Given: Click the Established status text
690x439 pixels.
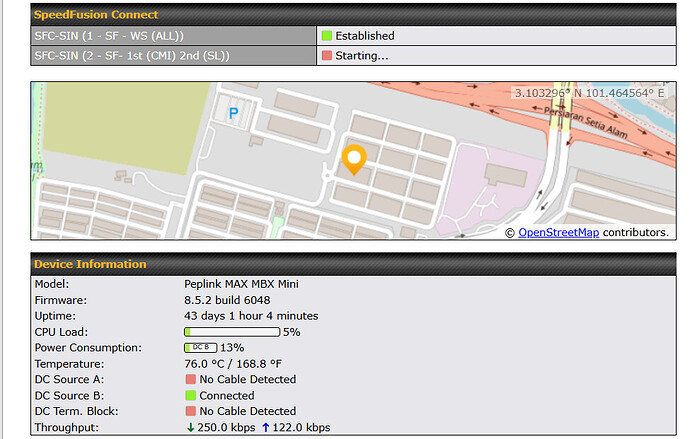Looking at the screenshot, I should tap(365, 36).
